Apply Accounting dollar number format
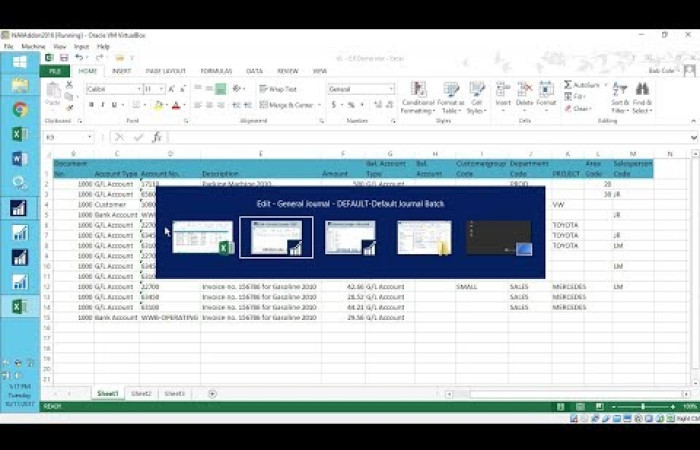Screen dimensions: 700x450 click(333, 105)
